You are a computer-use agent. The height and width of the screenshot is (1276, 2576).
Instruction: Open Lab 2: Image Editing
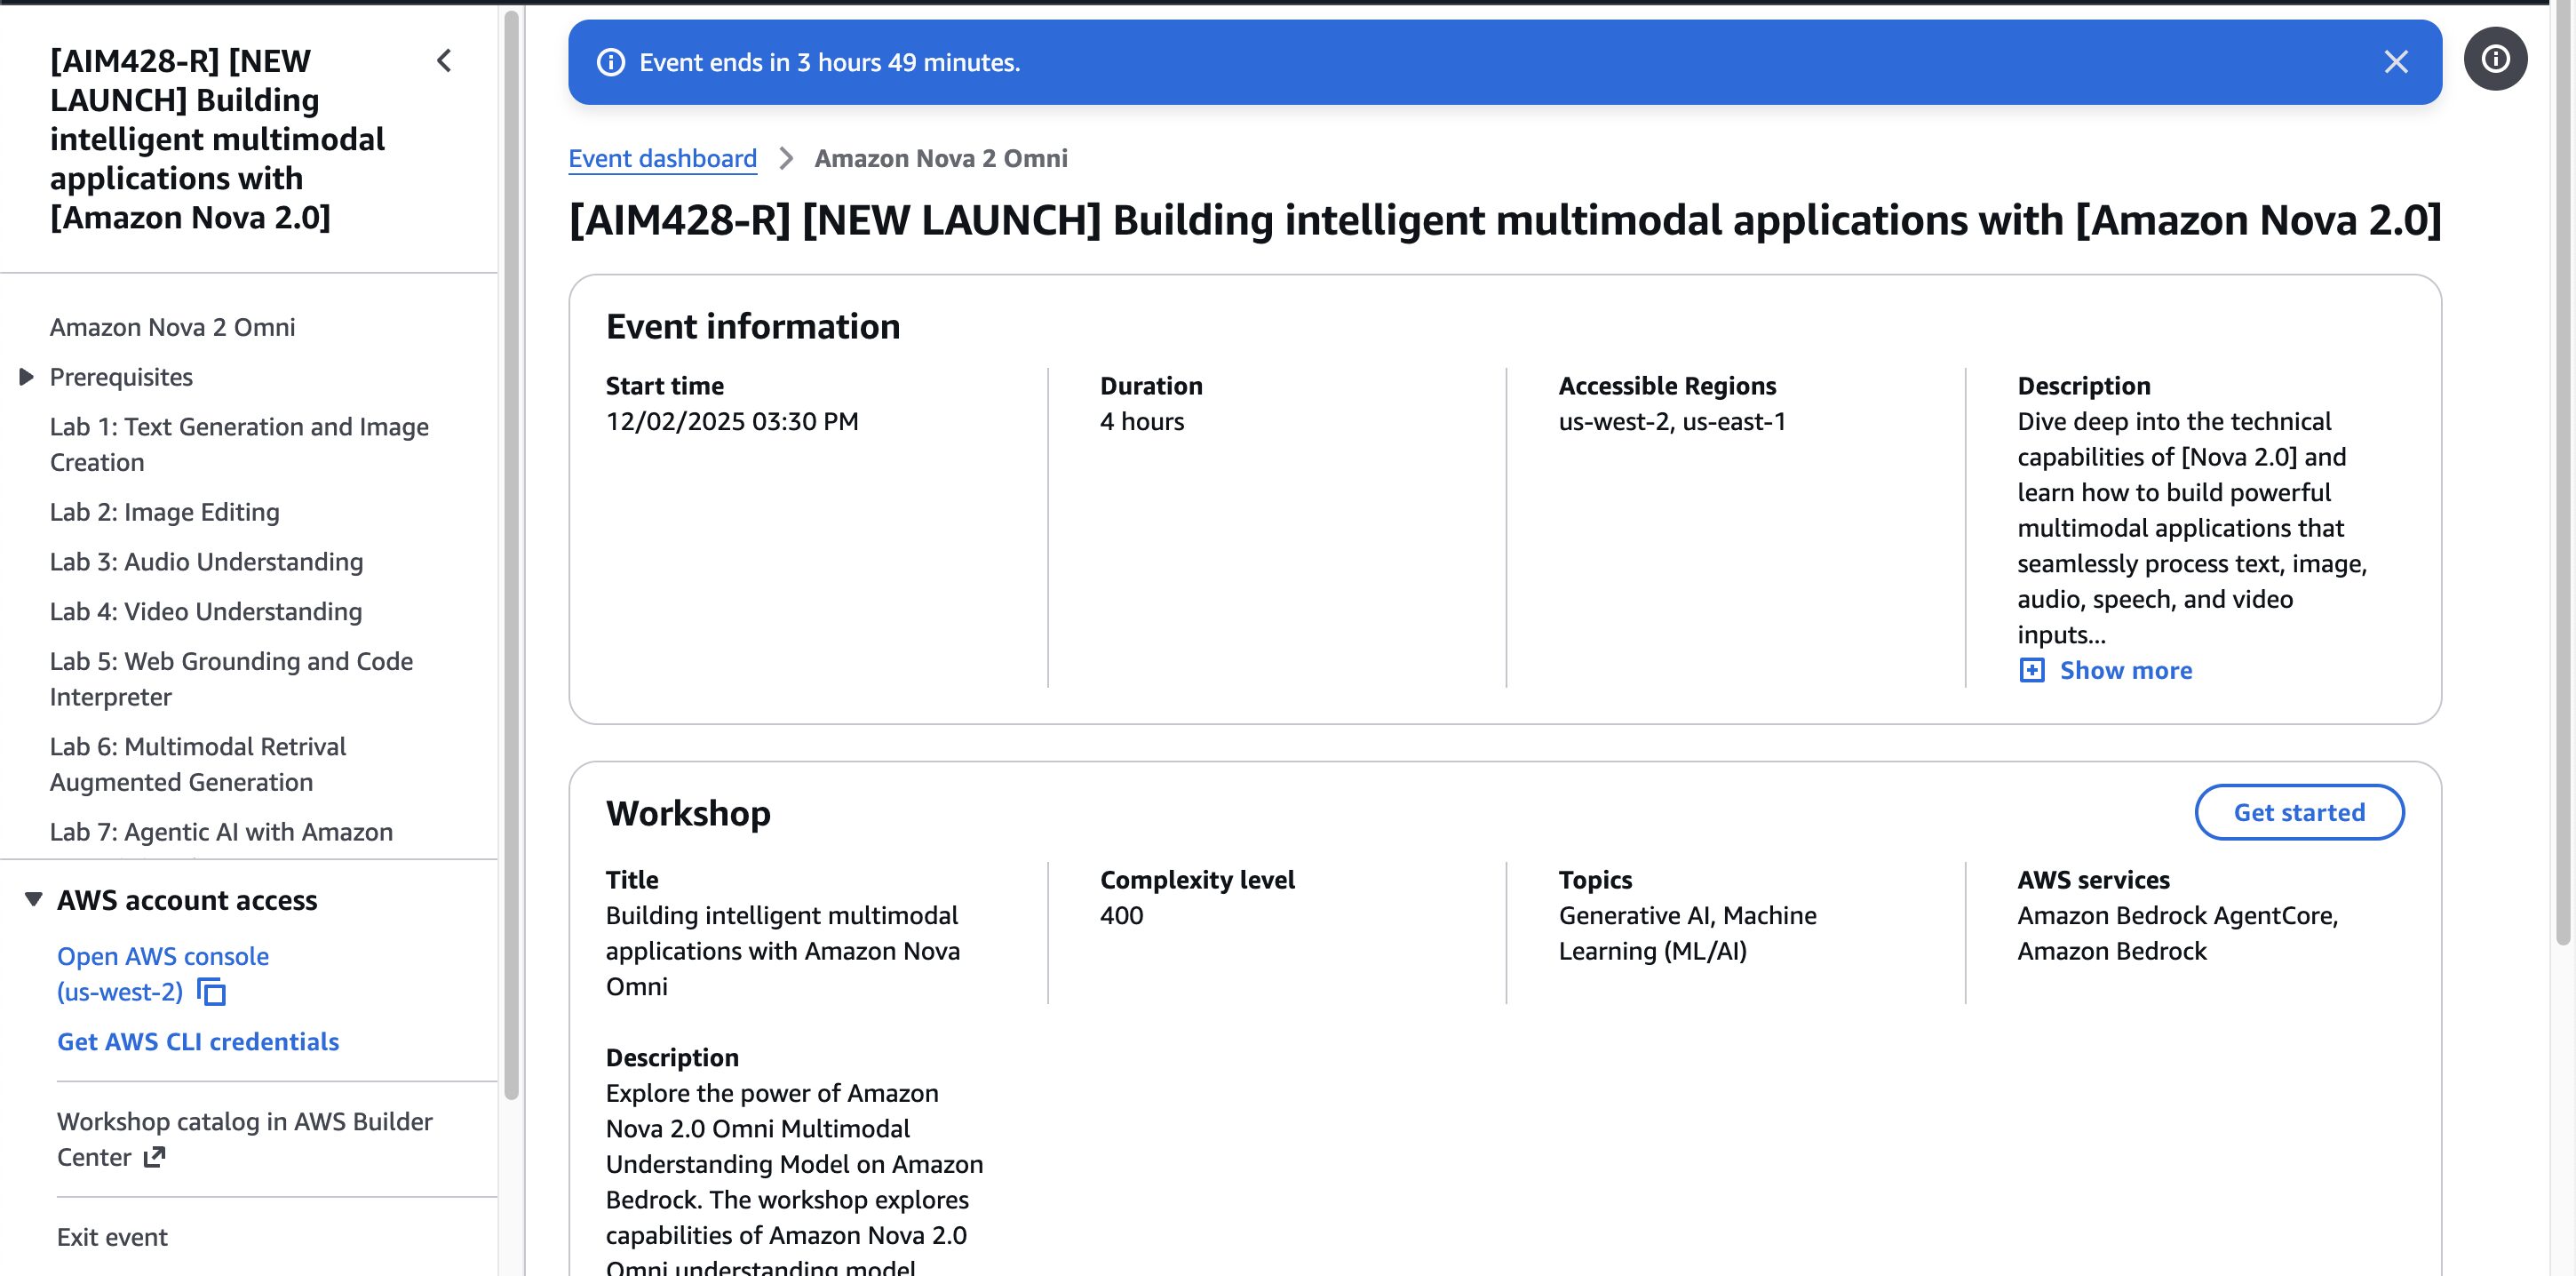tap(164, 512)
